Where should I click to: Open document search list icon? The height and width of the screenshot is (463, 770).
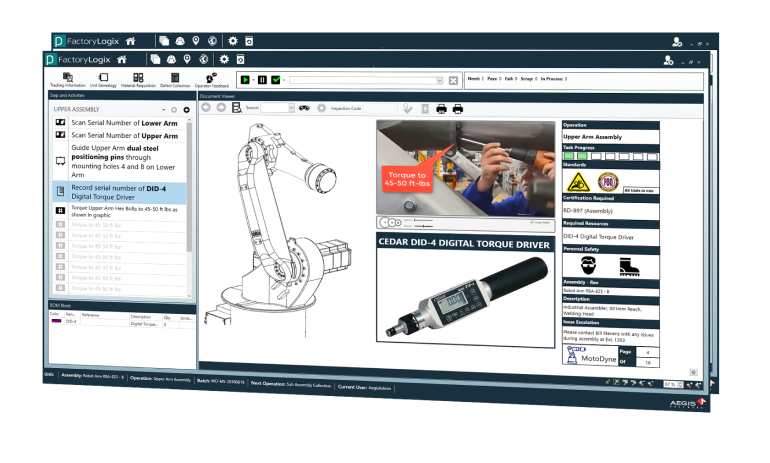click(x=237, y=108)
